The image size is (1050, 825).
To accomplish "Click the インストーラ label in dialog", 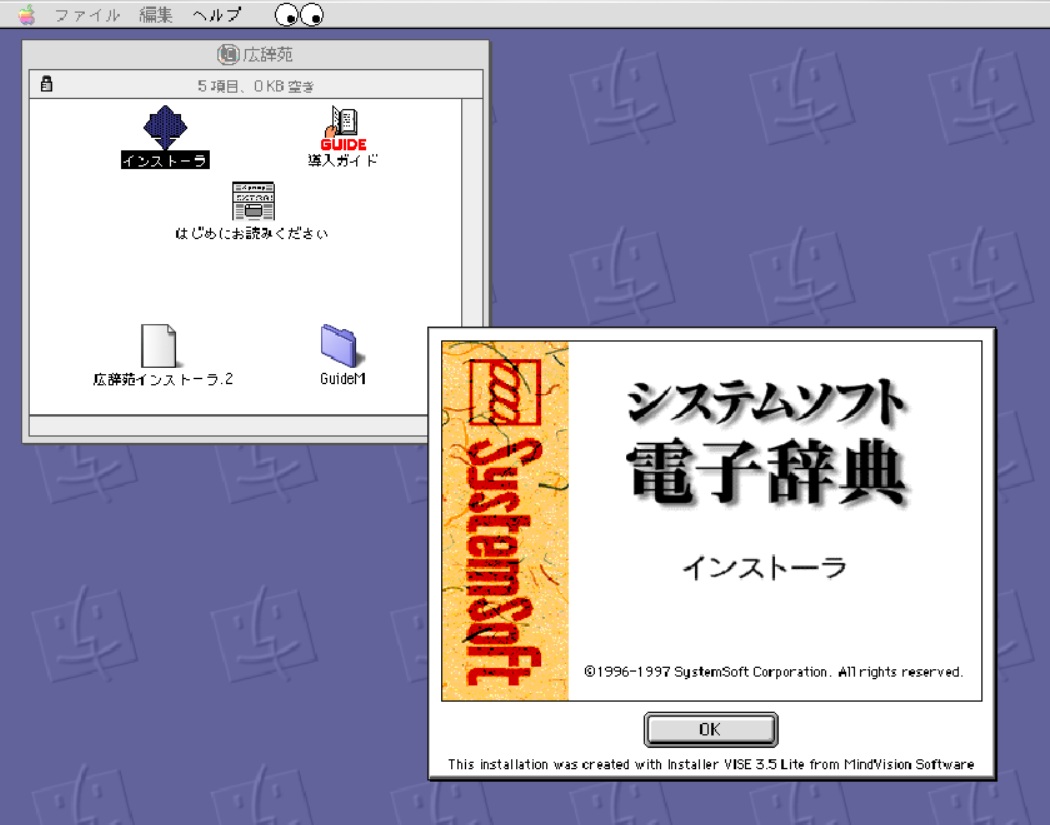I will tap(765, 568).
